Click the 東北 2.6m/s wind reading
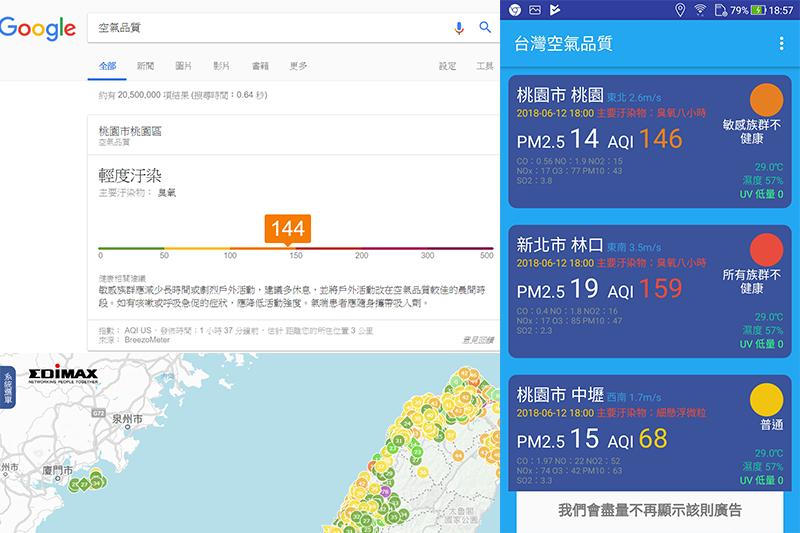800x533 pixels. (x=634, y=97)
